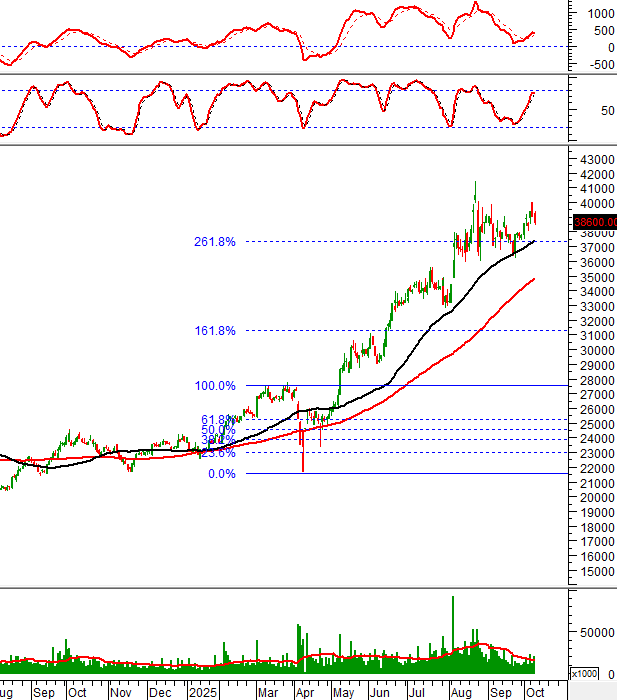Click the x1000 volume scale box
This screenshot has width=617, height=700.
(x=582, y=673)
